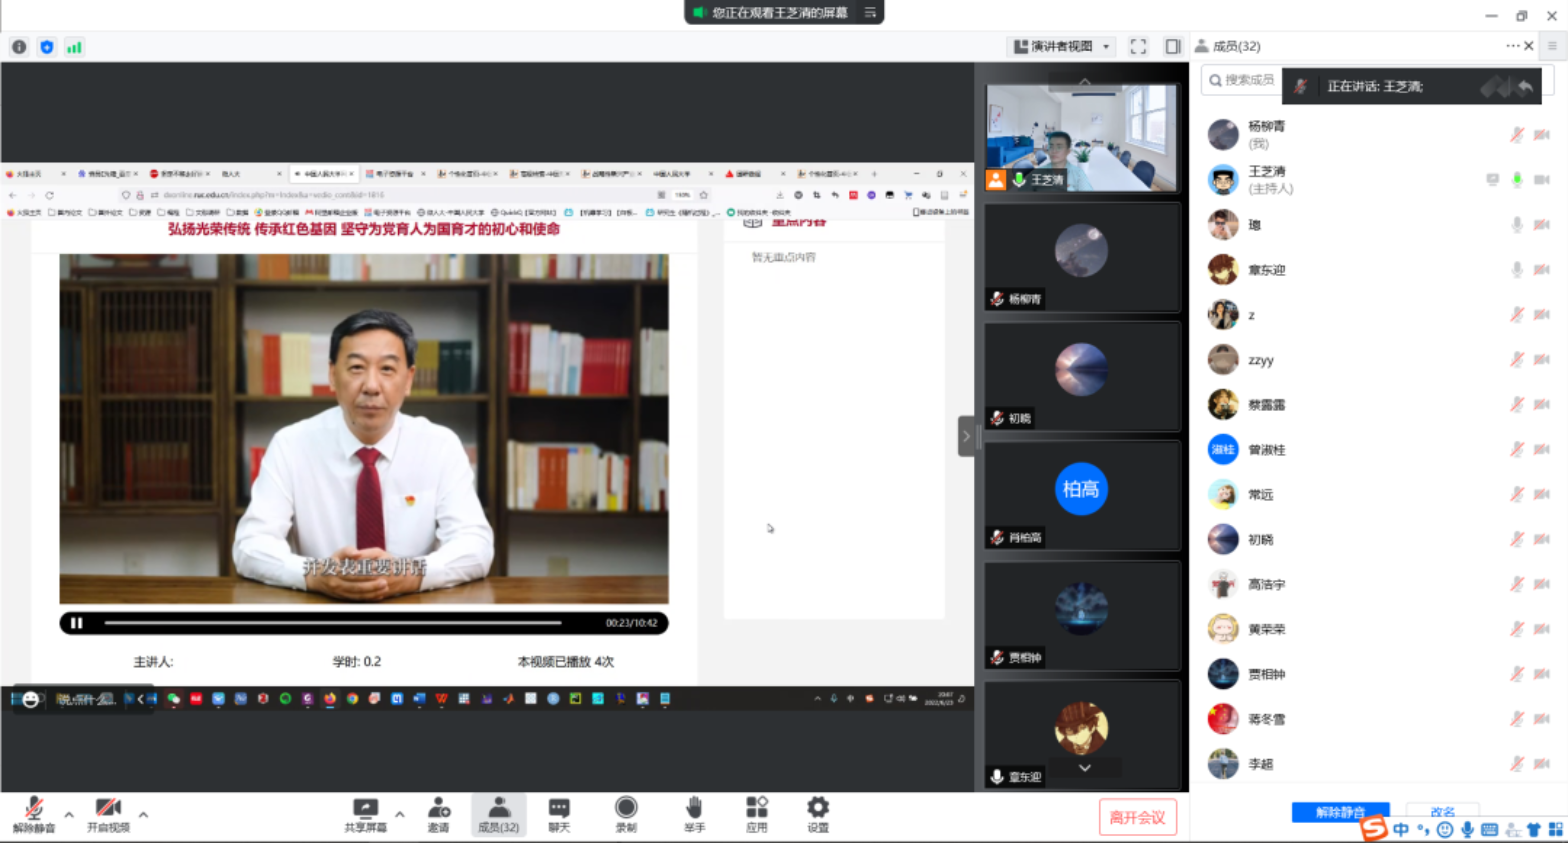Screen dimensions: 1568x844
Task: Open the Share Screen (共享屏幕) tool
Action: pos(365,814)
